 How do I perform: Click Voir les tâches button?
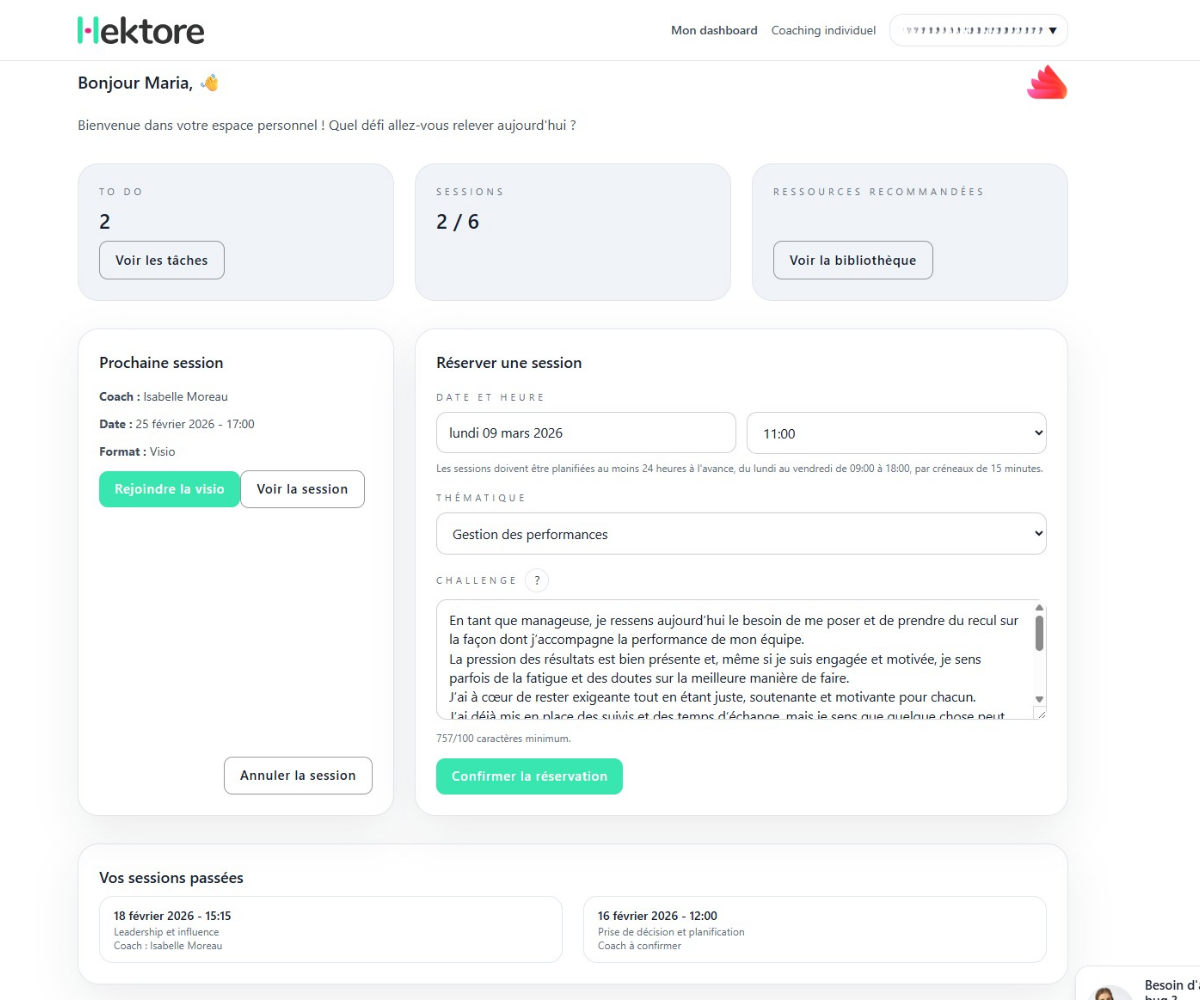(162, 260)
